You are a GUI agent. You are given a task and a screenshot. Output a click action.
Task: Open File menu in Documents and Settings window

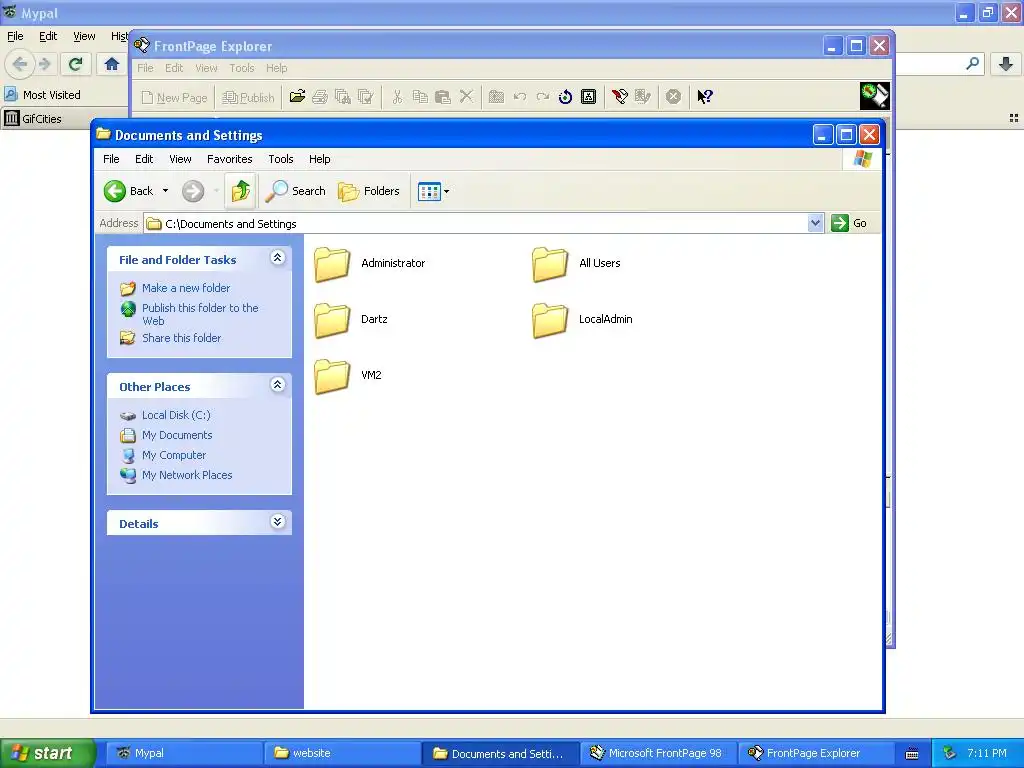[x=111, y=159]
